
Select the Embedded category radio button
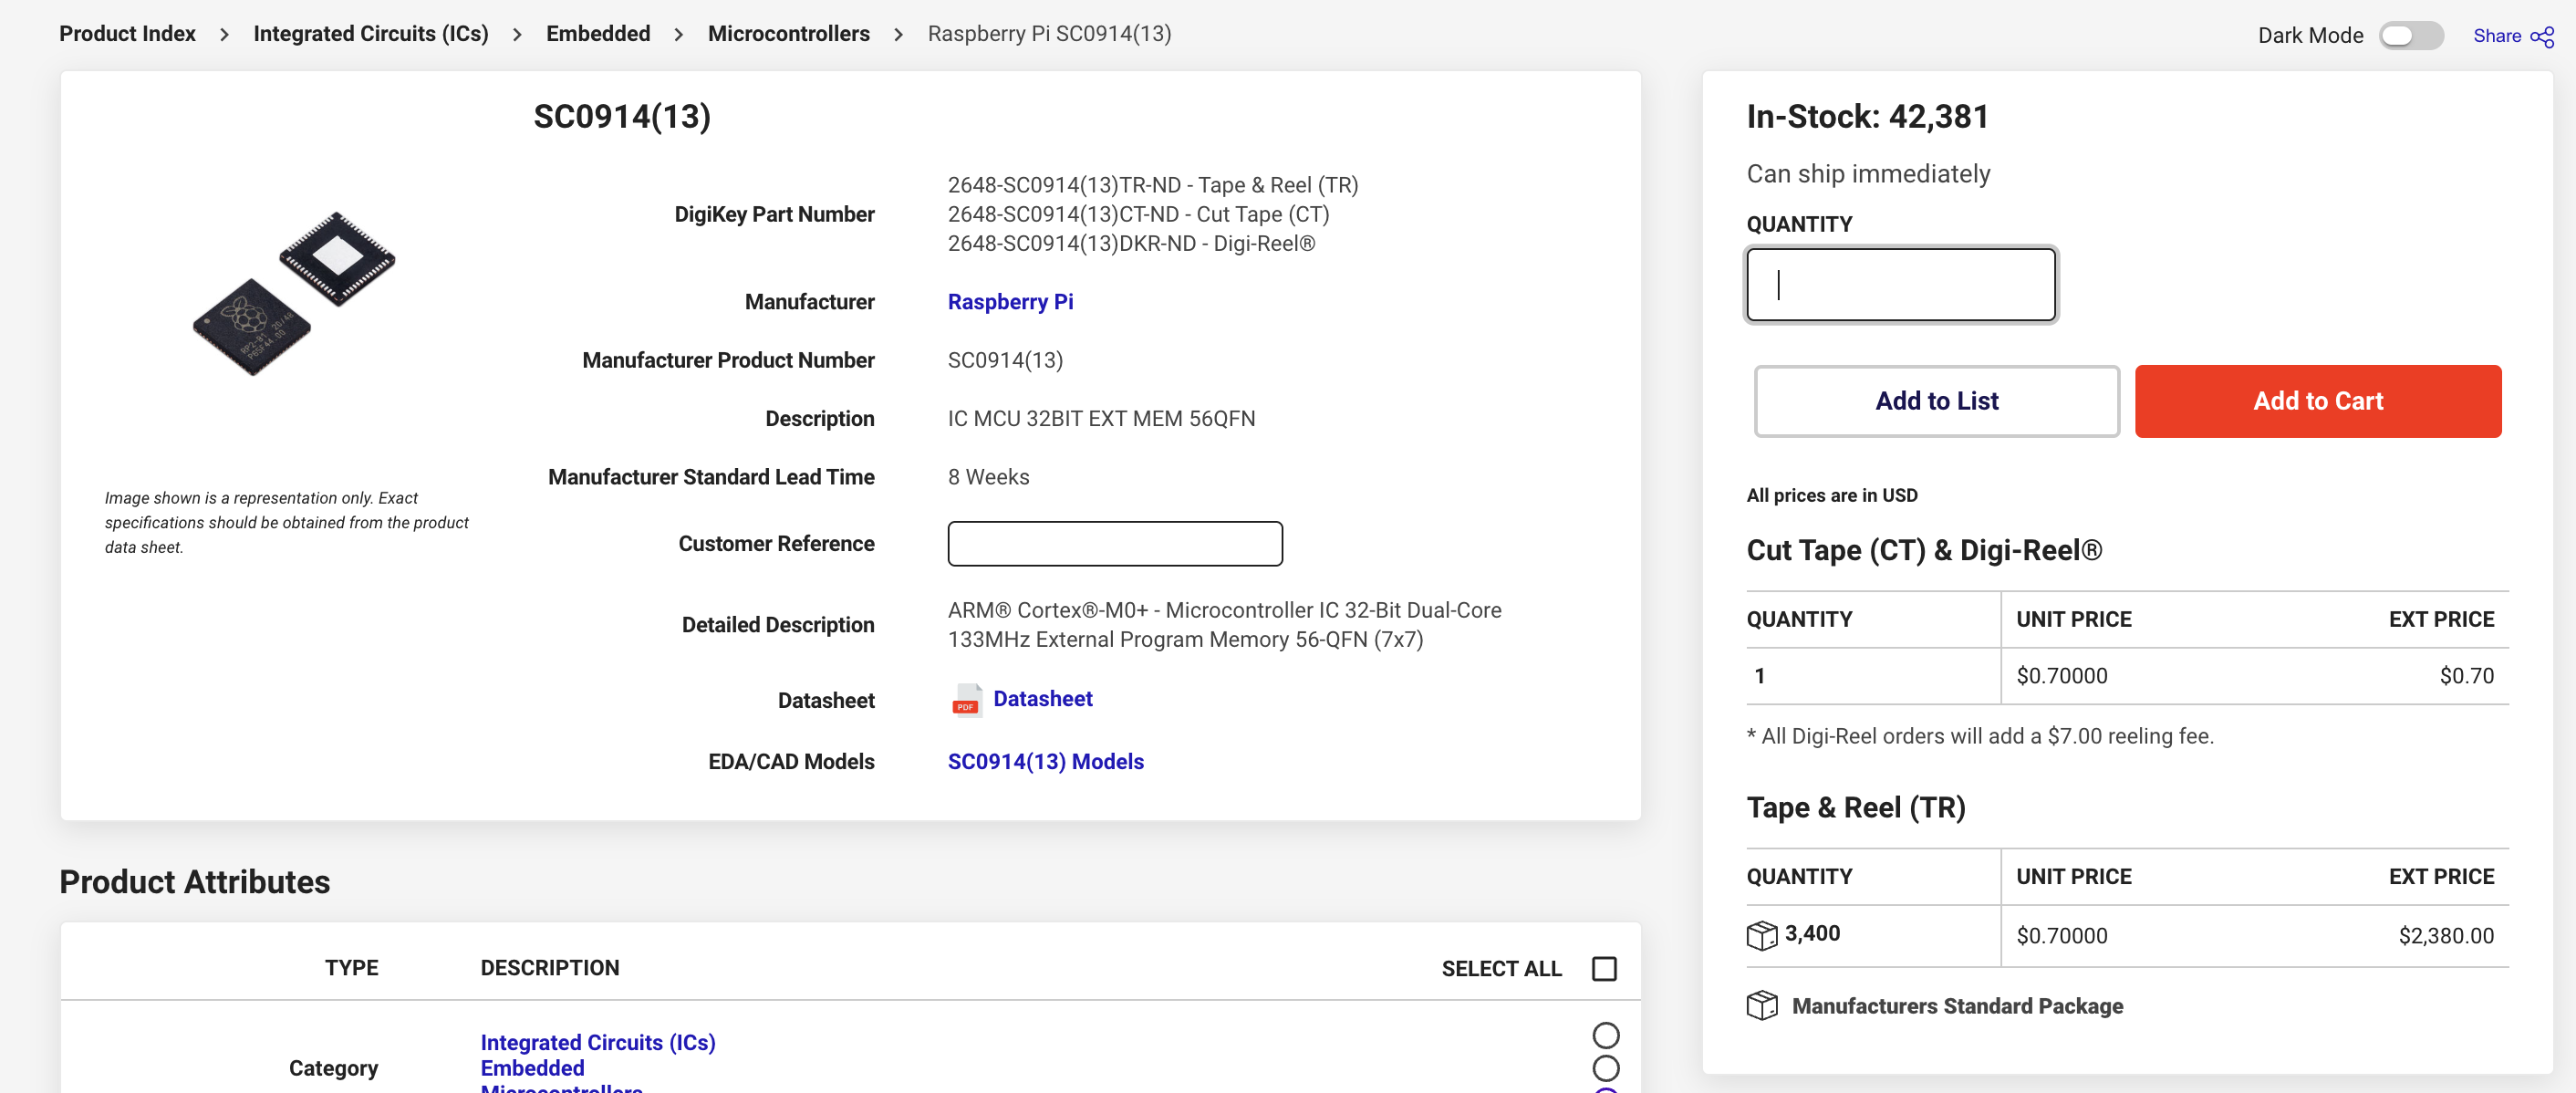[x=1605, y=1068]
